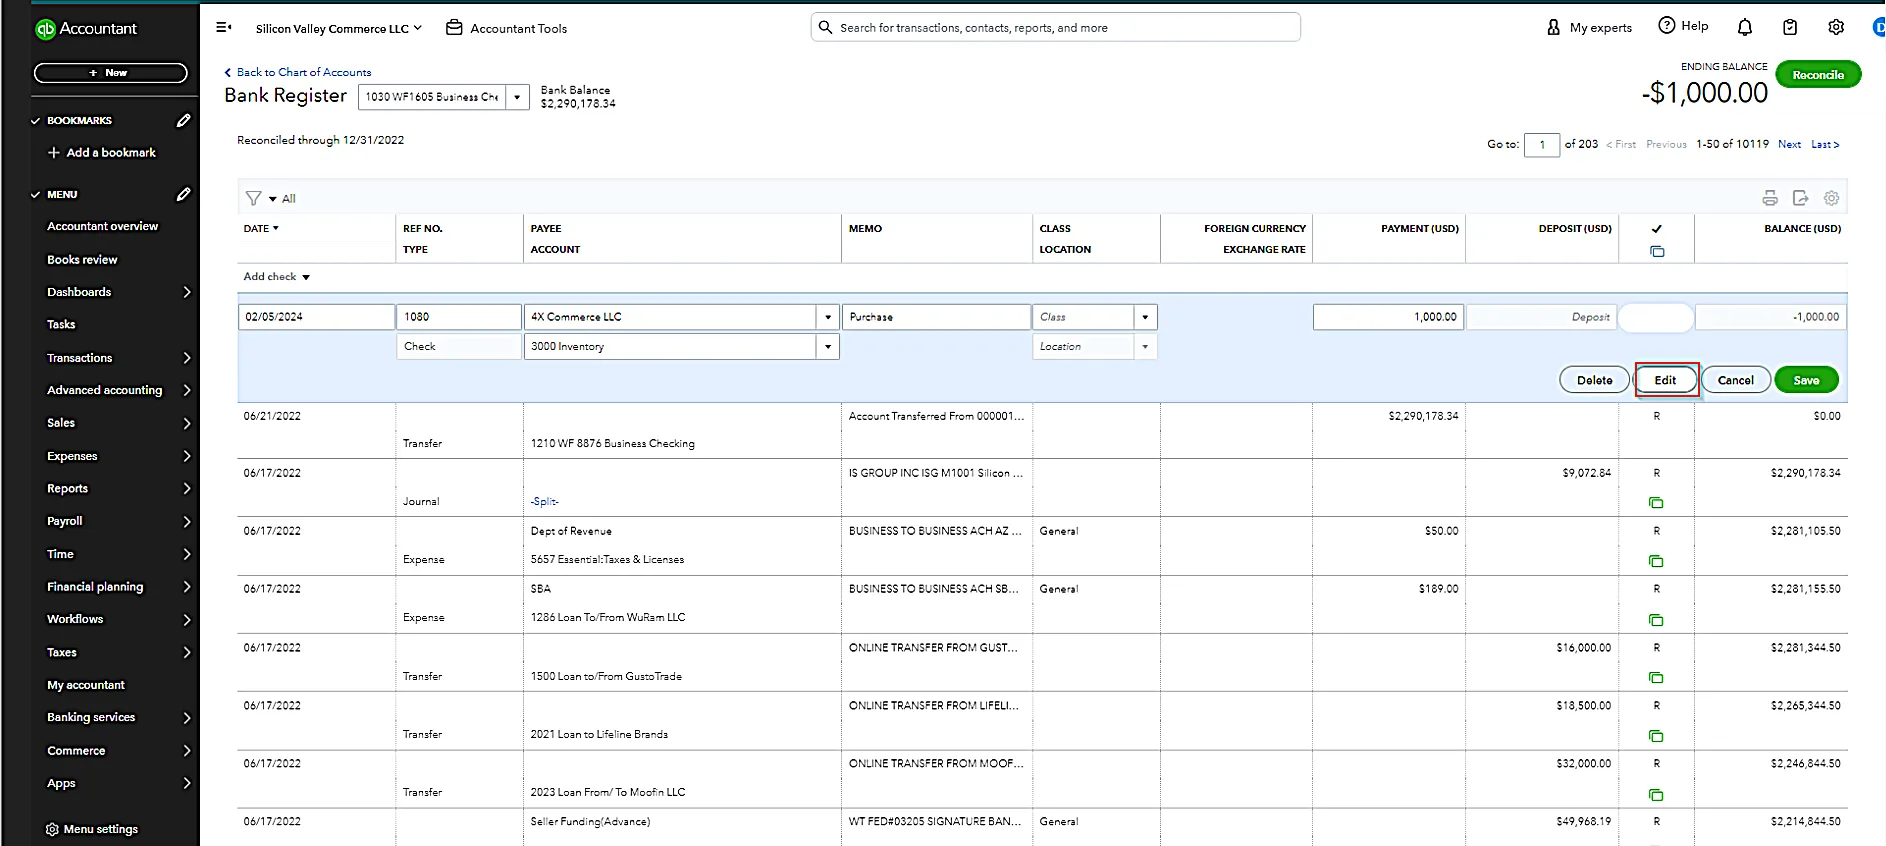
Task: Open the Silicon Valley Commerce LLC company dropdown
Action: point(339,28)
